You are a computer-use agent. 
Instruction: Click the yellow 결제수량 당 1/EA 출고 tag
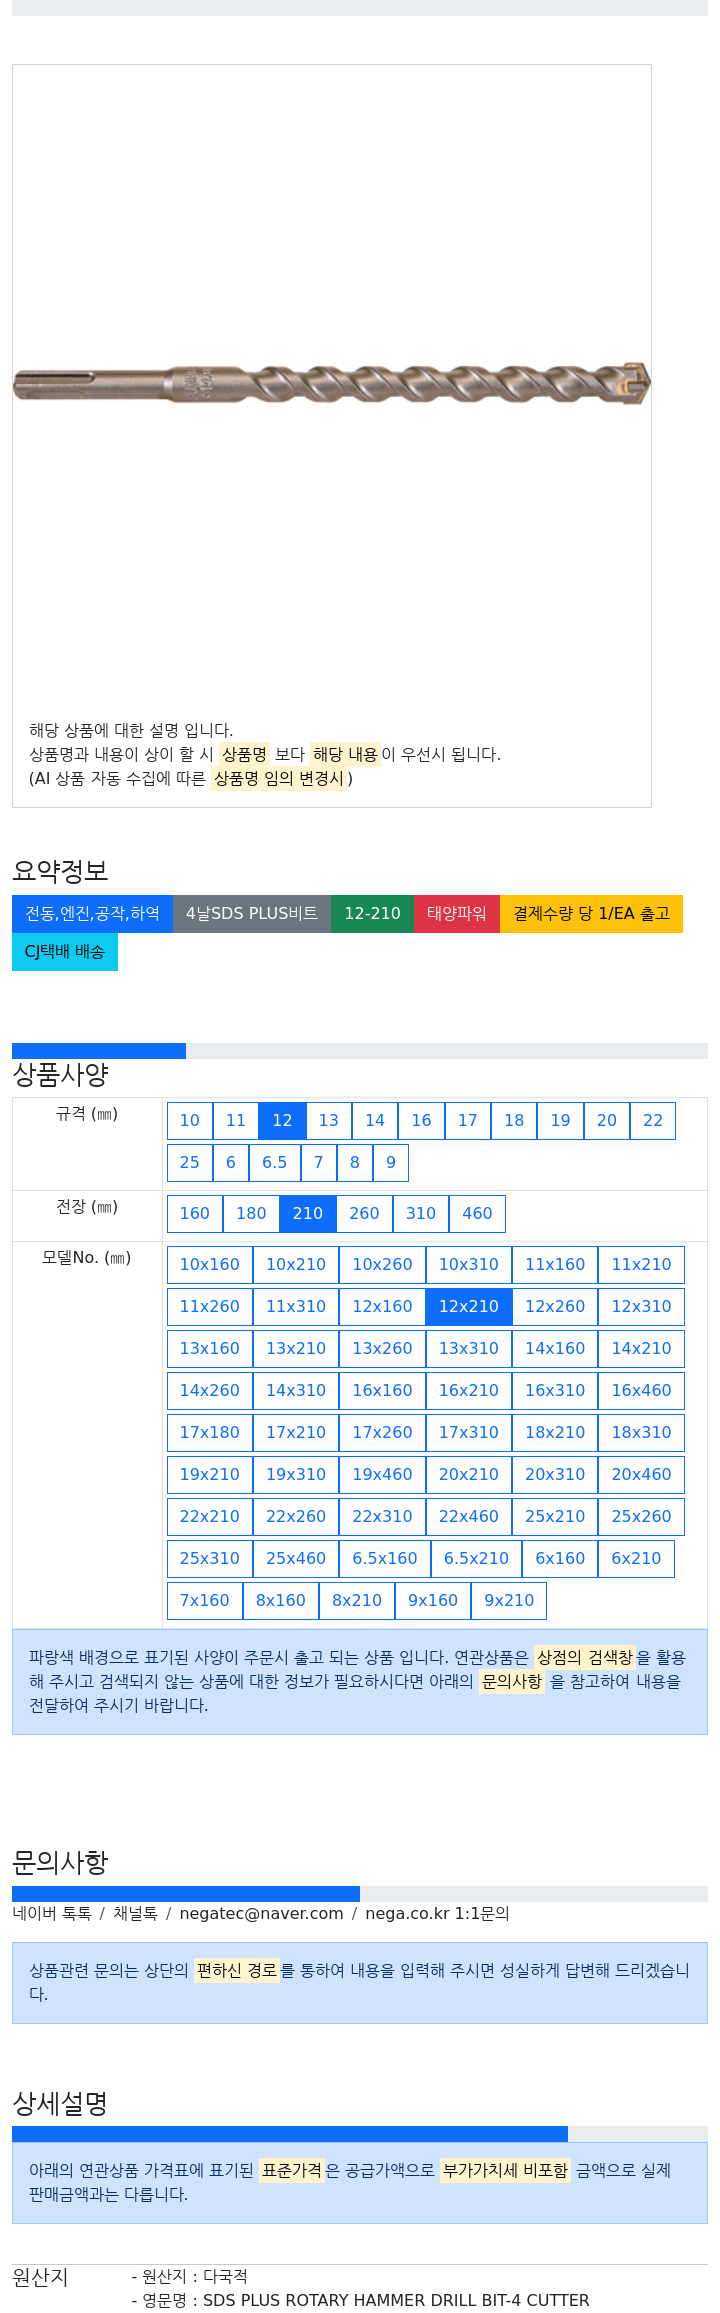tap(591, 914)
